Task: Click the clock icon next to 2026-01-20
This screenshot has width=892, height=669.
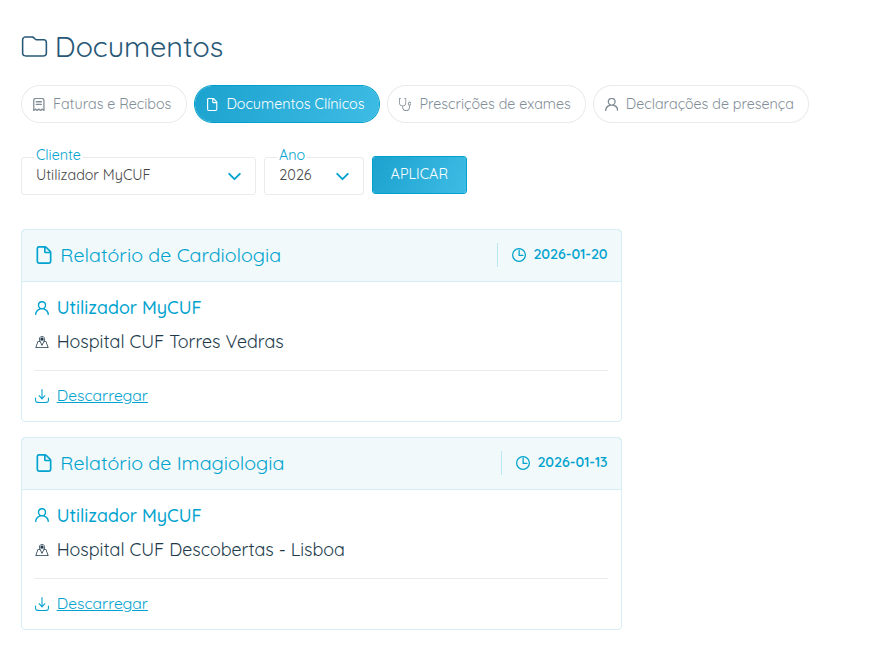Action: (x=519, y=255)
